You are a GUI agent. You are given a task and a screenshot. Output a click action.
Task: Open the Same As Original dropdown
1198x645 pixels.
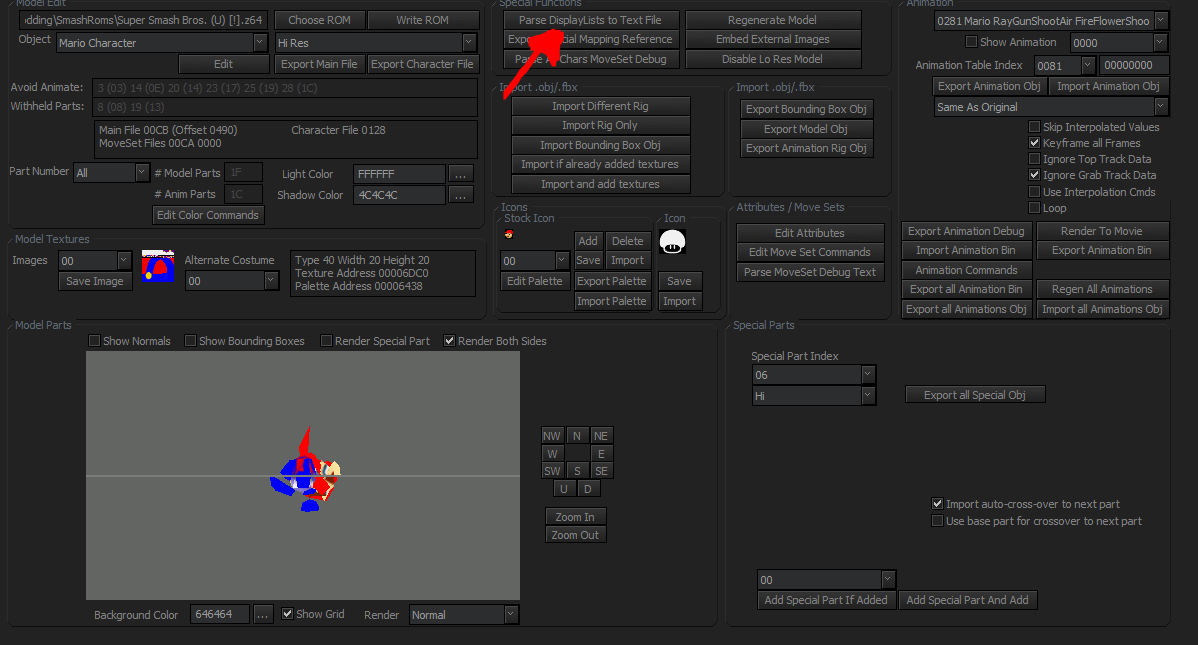coord(1161,107)
